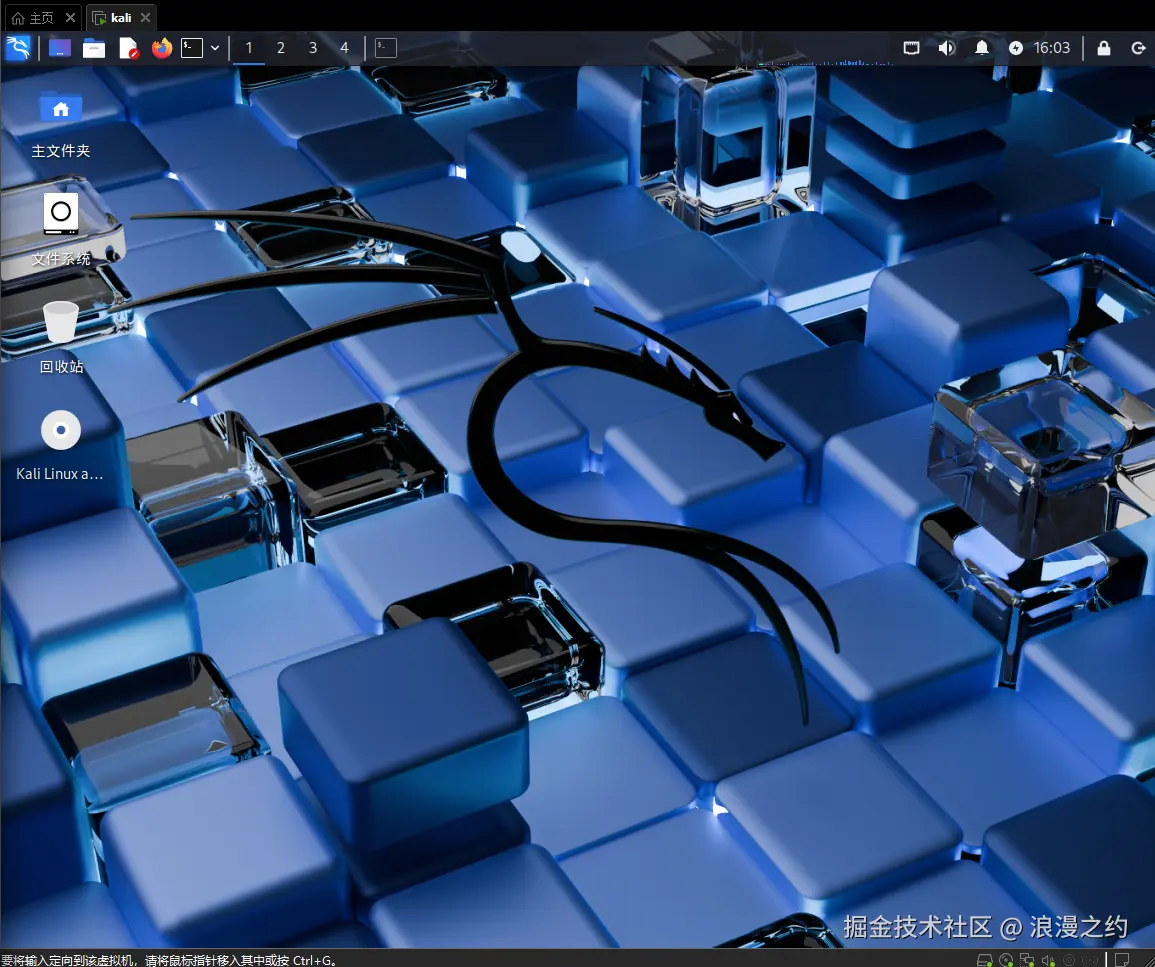This screenshot has height=967, width=1155.
Task: Switch to workspace 2
Action: (281, 48)
